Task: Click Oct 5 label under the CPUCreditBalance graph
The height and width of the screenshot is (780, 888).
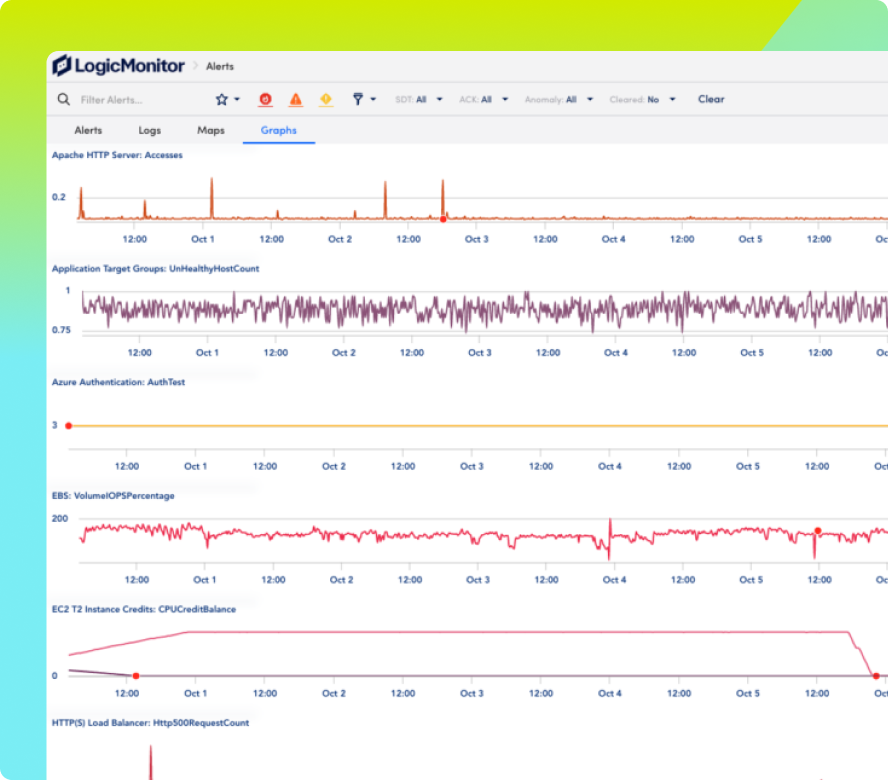Action: (x=748, y=693)
